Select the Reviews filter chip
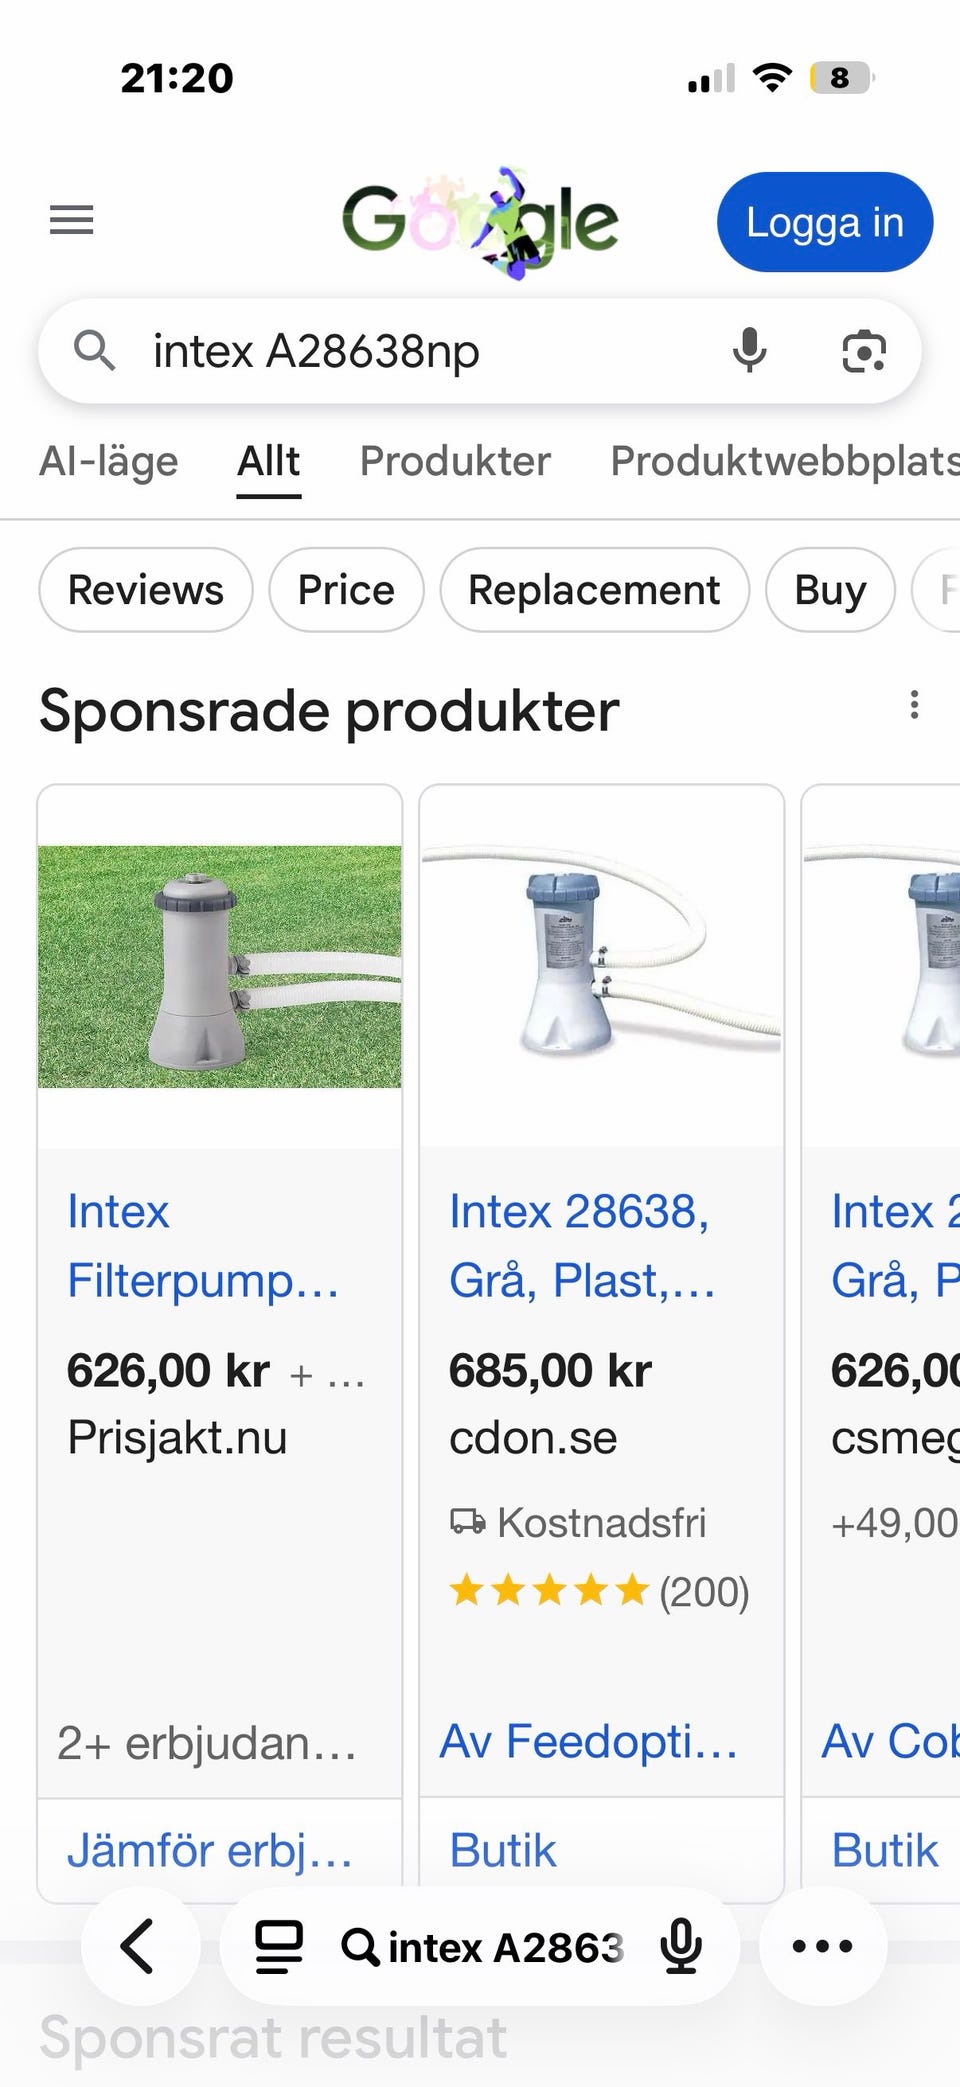 (146, 590)
